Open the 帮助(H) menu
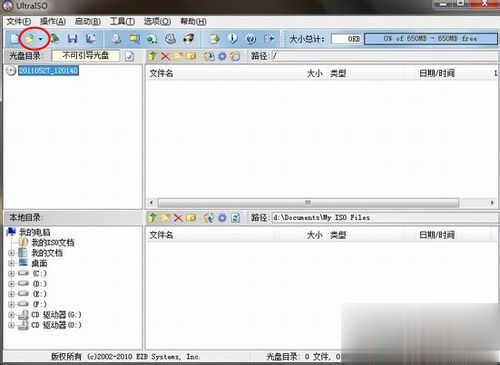The height and width of the screenshot is (365, 500). coord(193,22)
